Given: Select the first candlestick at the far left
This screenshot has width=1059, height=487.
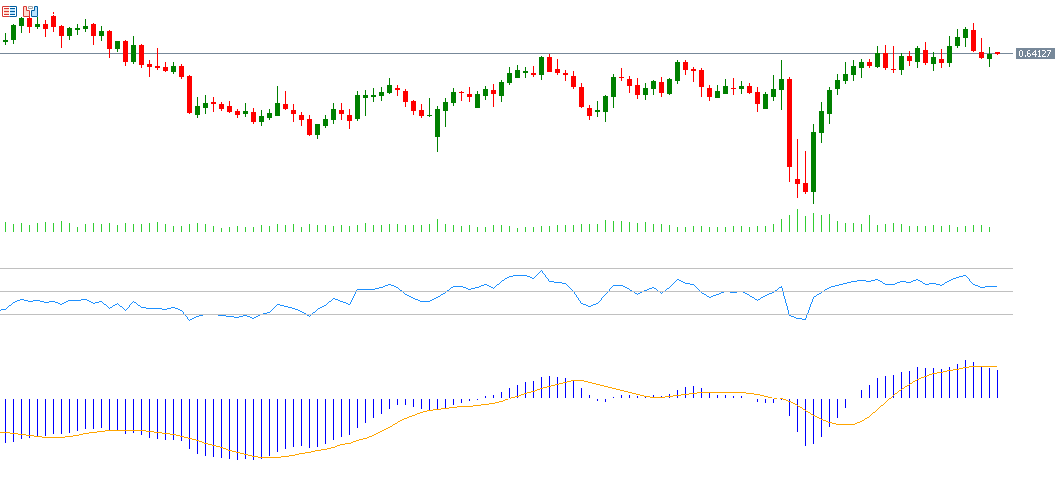Looking at the screenshot, I should (5, 41).
